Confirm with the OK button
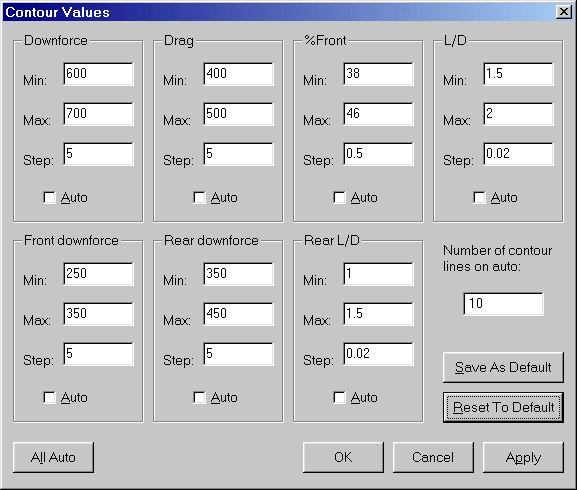This screenshot has height=490, width=577. tap(343, 458)
